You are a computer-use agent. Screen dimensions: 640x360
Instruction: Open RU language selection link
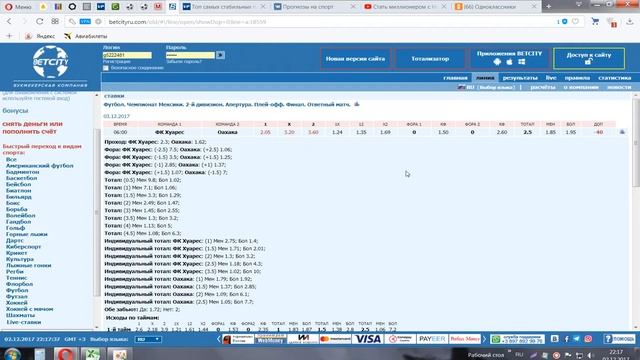(487, 87)
